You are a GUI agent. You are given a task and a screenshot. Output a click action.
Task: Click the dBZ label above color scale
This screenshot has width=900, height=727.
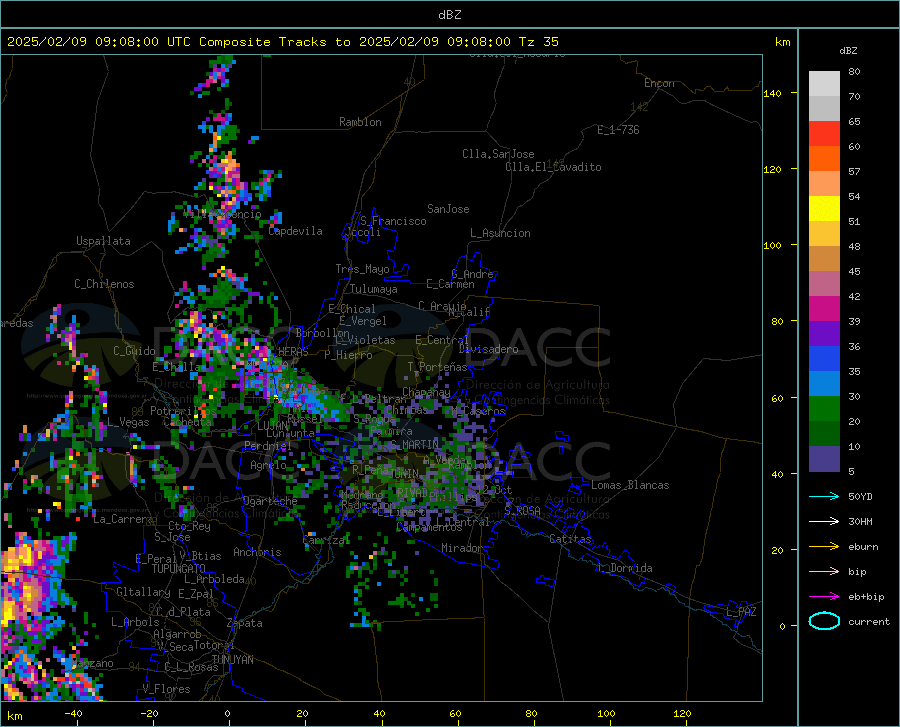tap(848, 50)
